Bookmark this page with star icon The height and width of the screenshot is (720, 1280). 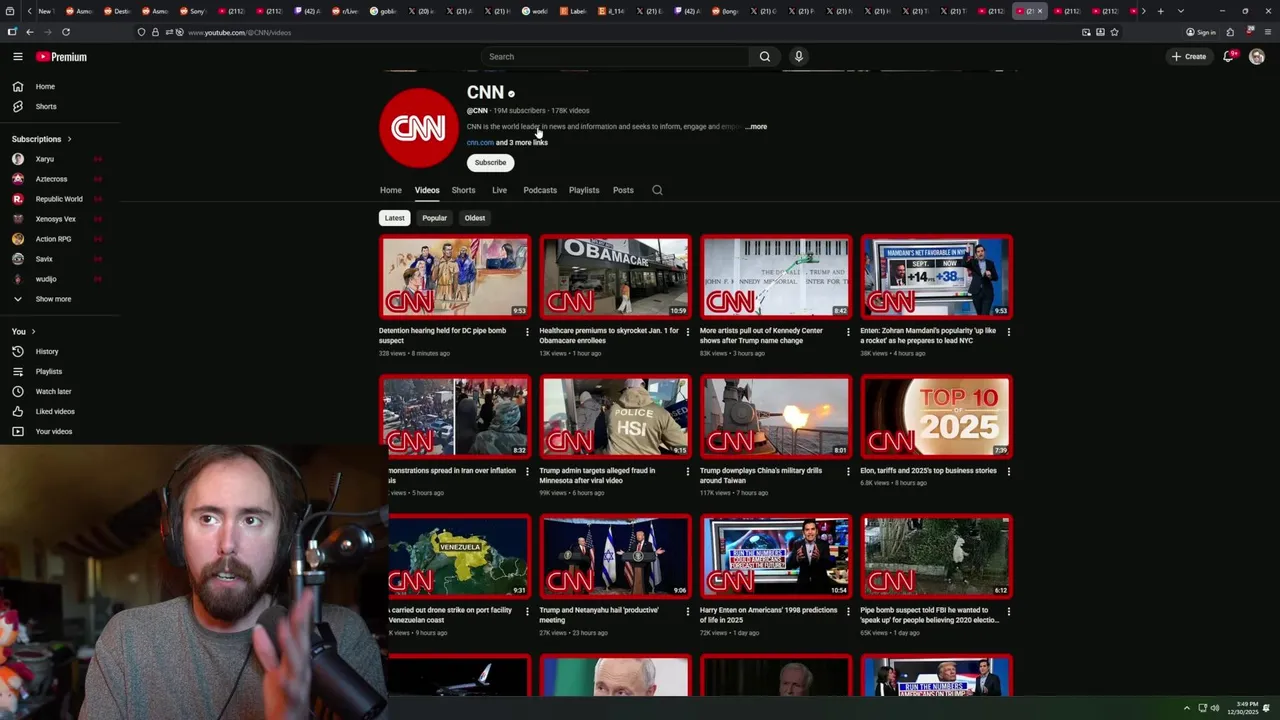[x=1114, y=32]
